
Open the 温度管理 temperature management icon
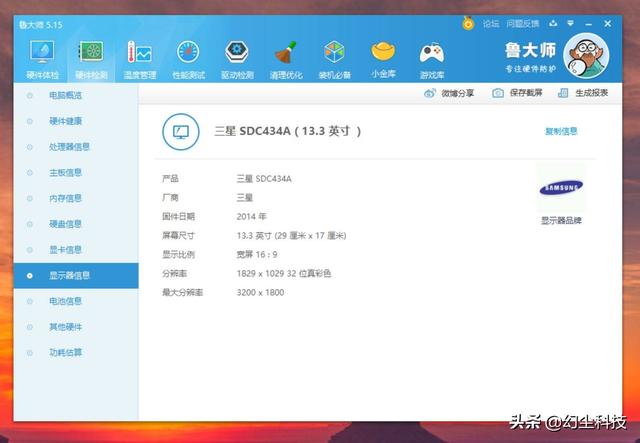(140, 51)
